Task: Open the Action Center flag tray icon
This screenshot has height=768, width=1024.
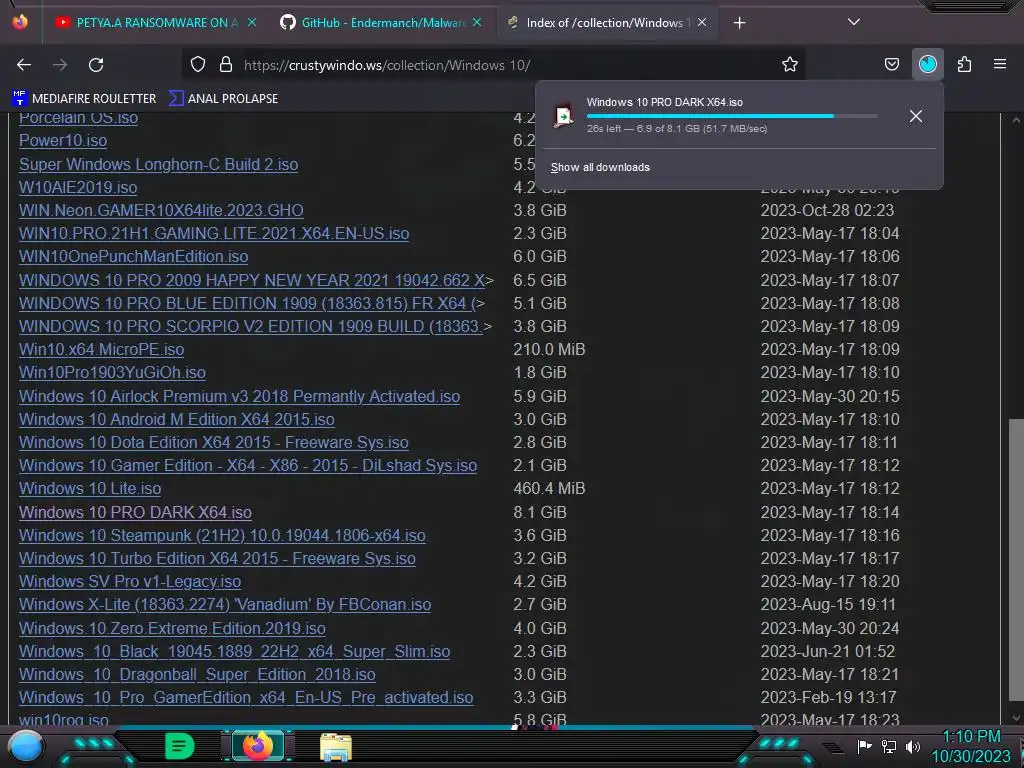Action: tap(864, 746)
